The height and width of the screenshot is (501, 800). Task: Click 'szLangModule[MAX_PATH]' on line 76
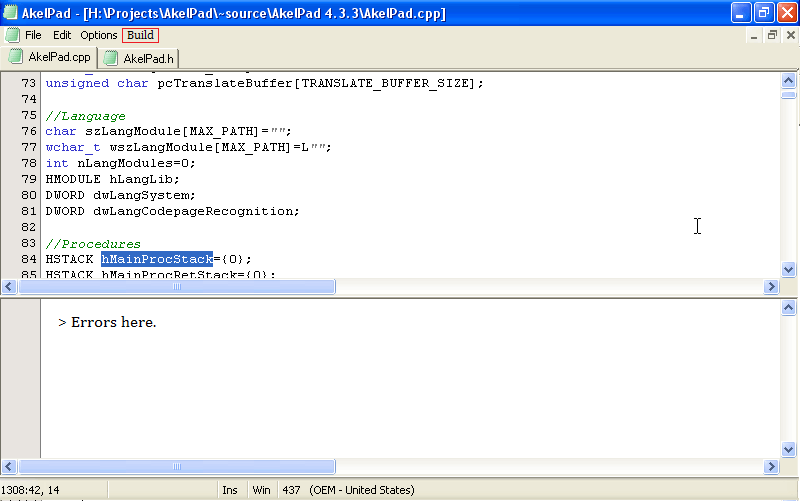click(x=172, y=132)
